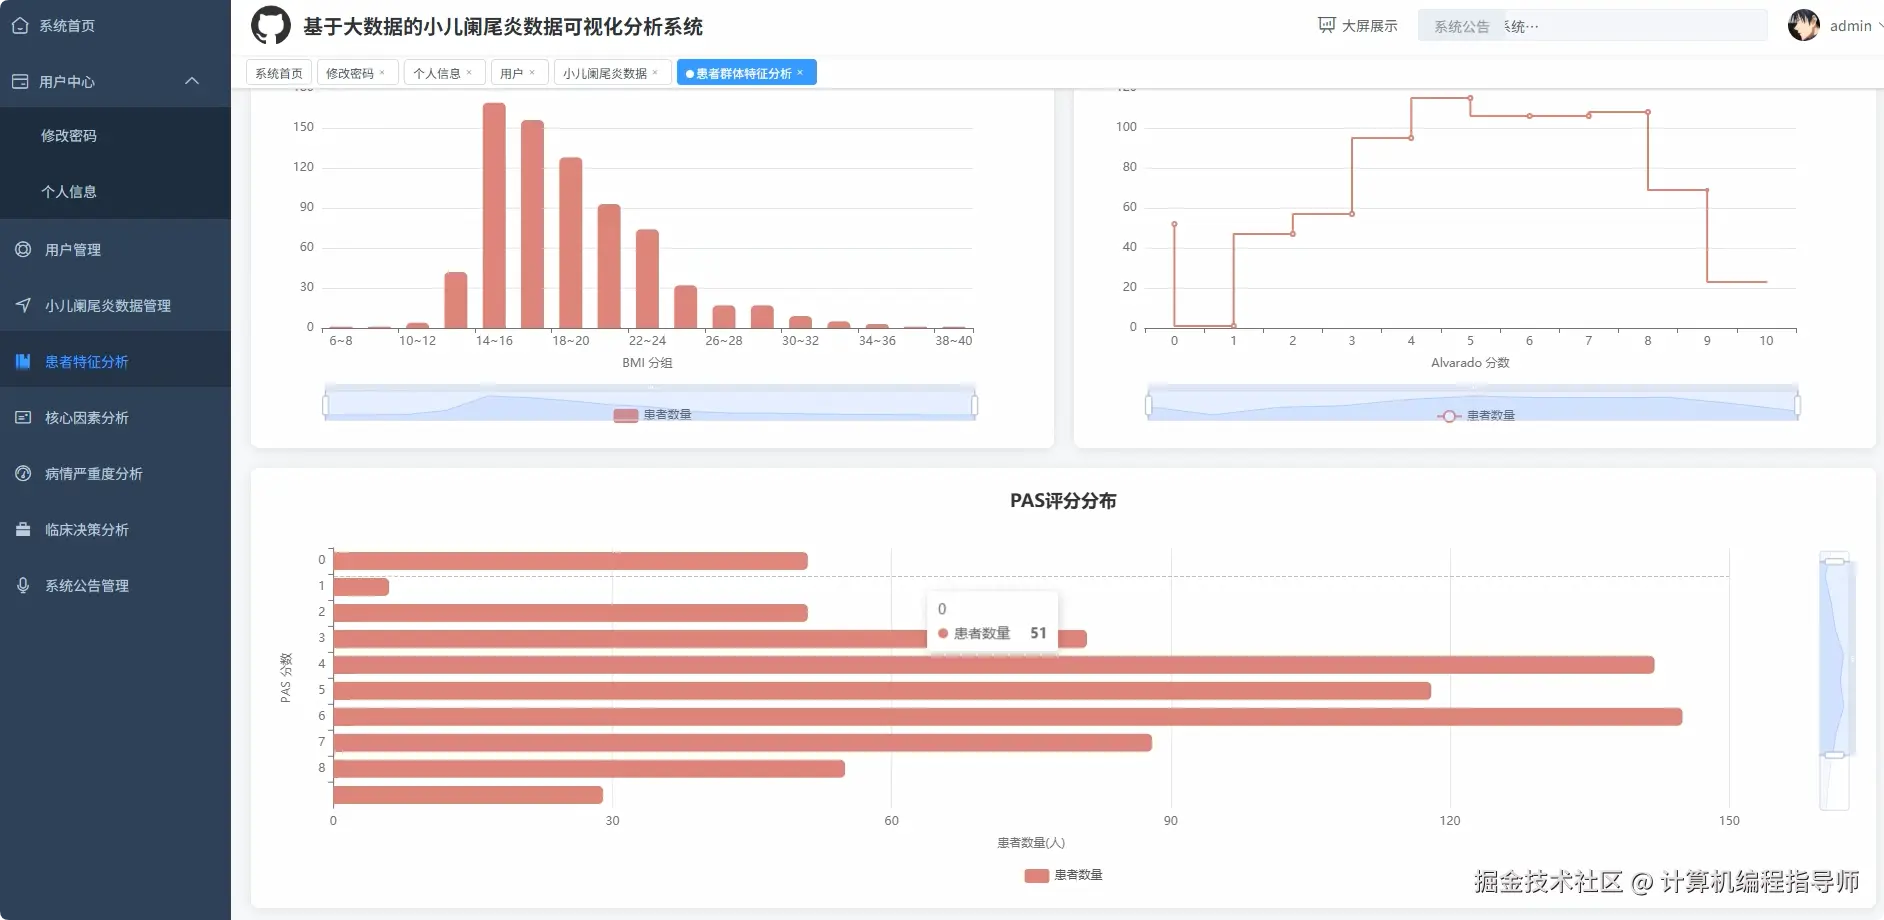
Task: Toggle the 患者数量 legend on the Alvarado chart
Action: pyautogui.click(x=1490, y=416)
